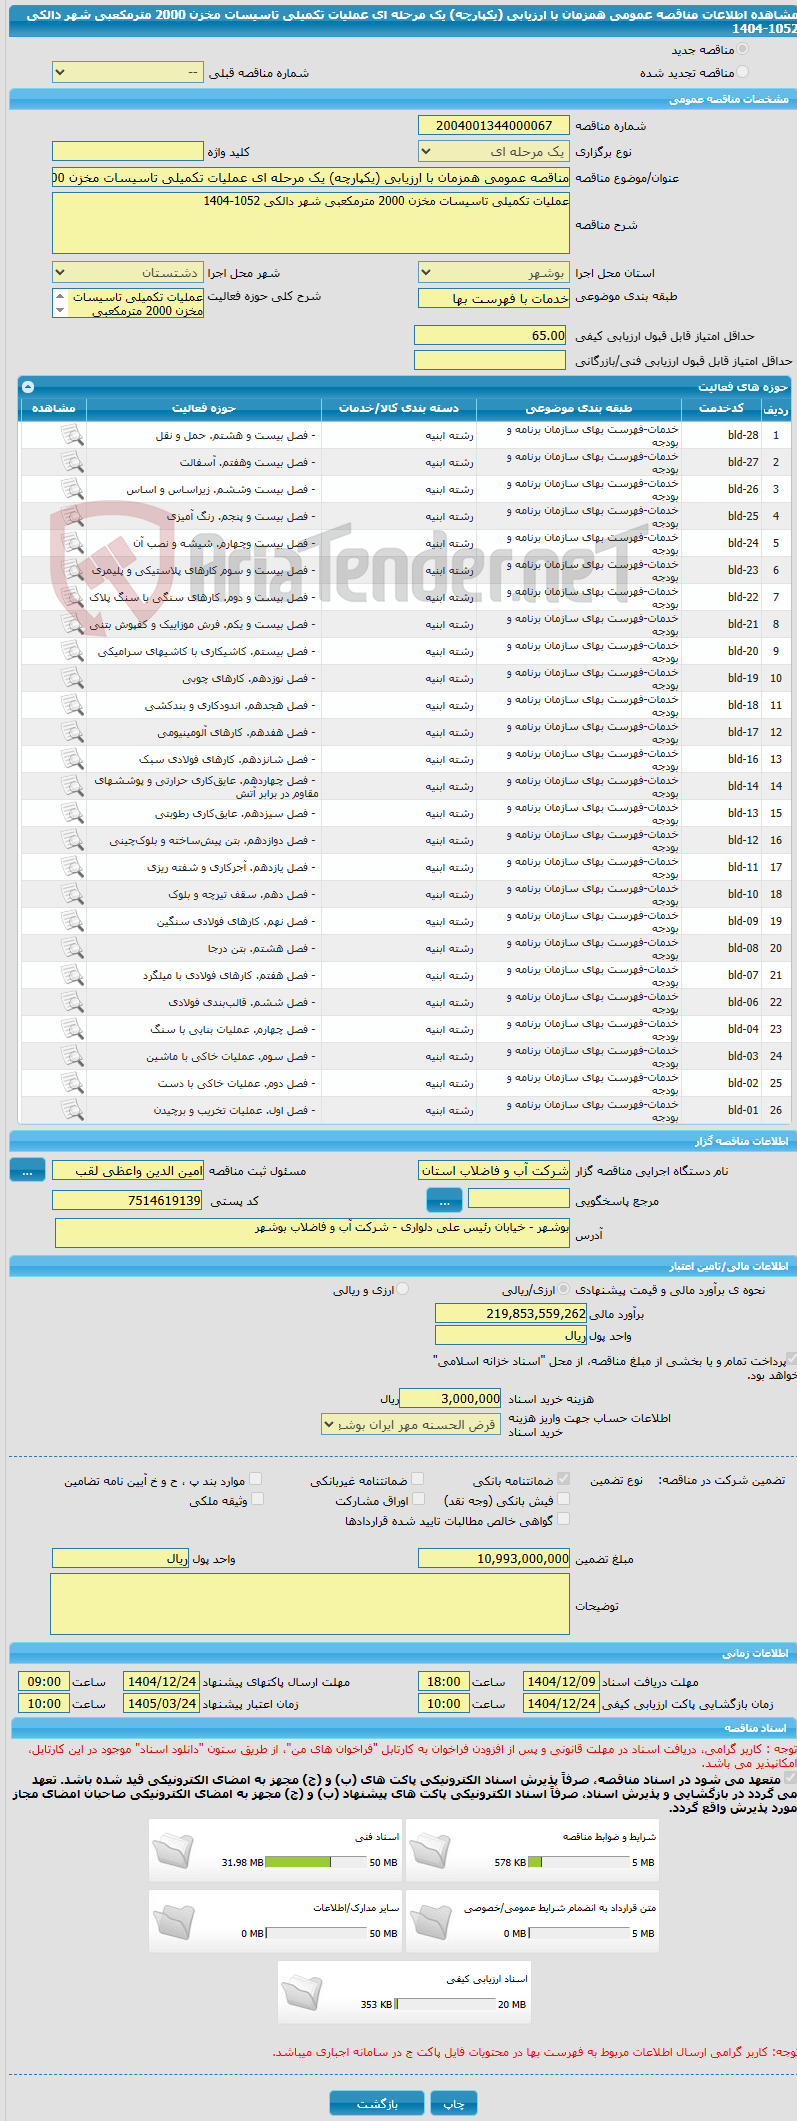Select the مناقصه تجدید شده radio button
The height and width of the screenshot is (2121, 797).
[x=742, y=72]
